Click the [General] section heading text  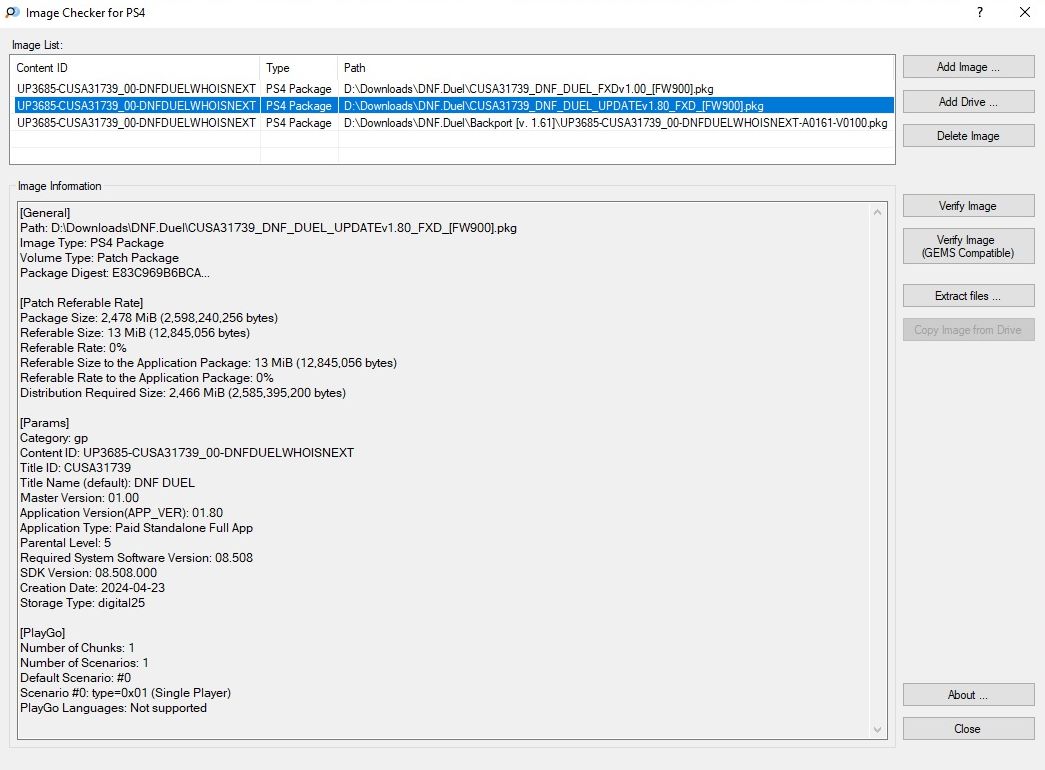click(x=45, y=213)
